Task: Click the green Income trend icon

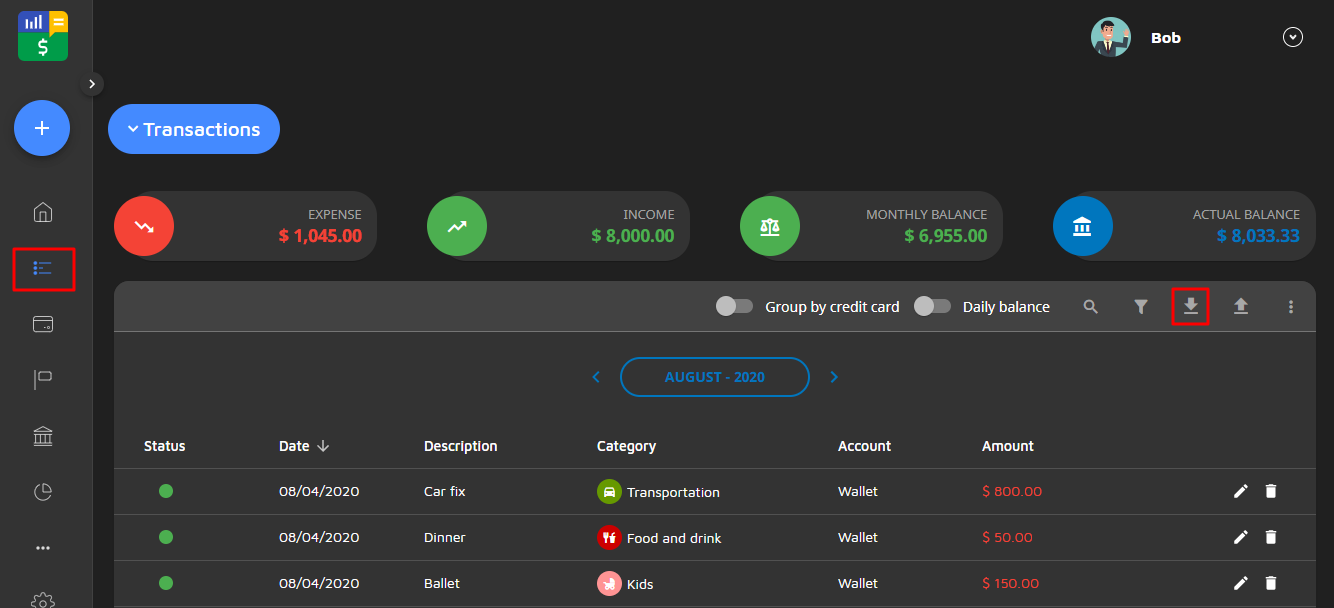Action: click(457, 226)
